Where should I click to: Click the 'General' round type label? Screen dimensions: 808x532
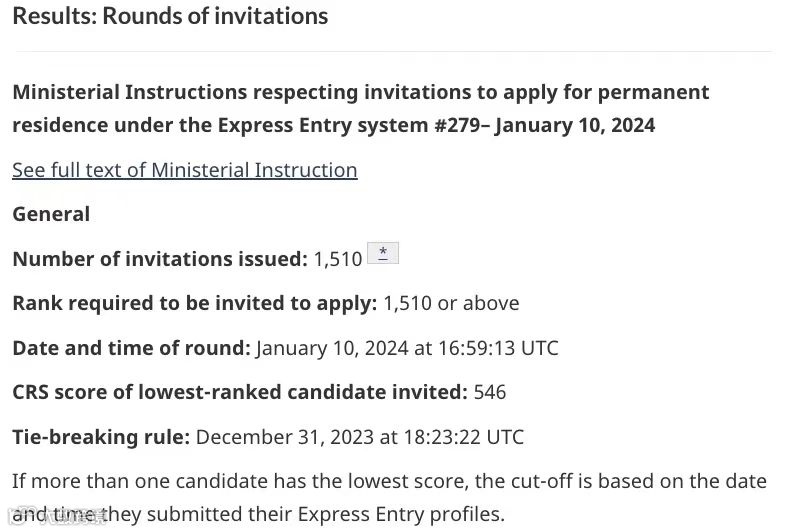coord(51,214)
